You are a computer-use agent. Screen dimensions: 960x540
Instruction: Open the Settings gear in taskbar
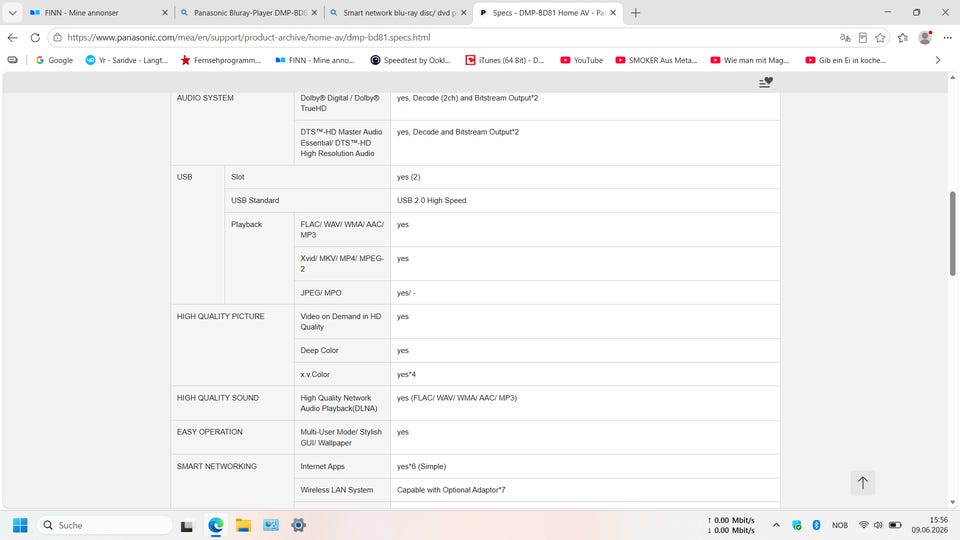[x=298, y=525]
